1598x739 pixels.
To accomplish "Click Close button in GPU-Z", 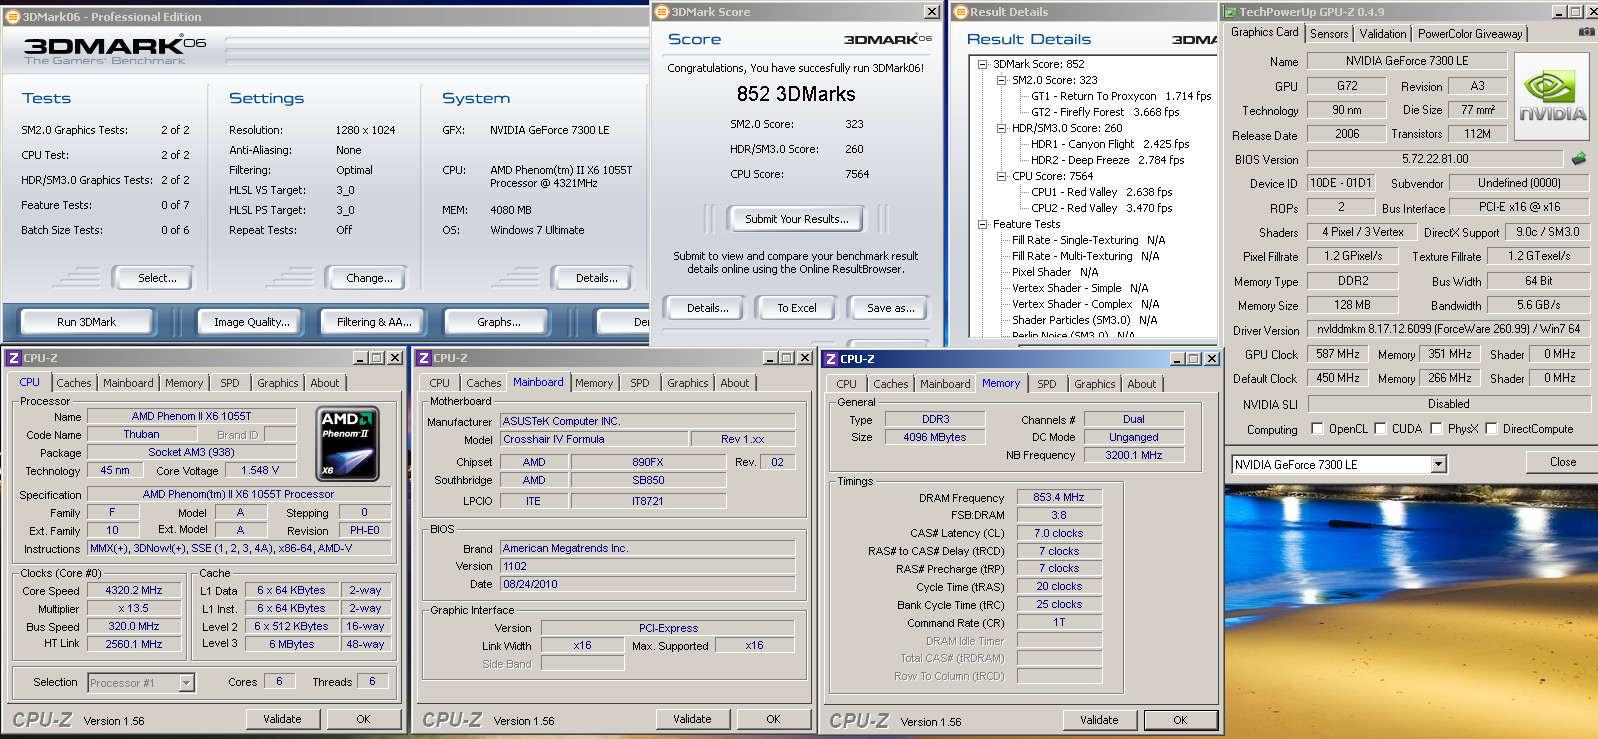I will point(1562,462).
